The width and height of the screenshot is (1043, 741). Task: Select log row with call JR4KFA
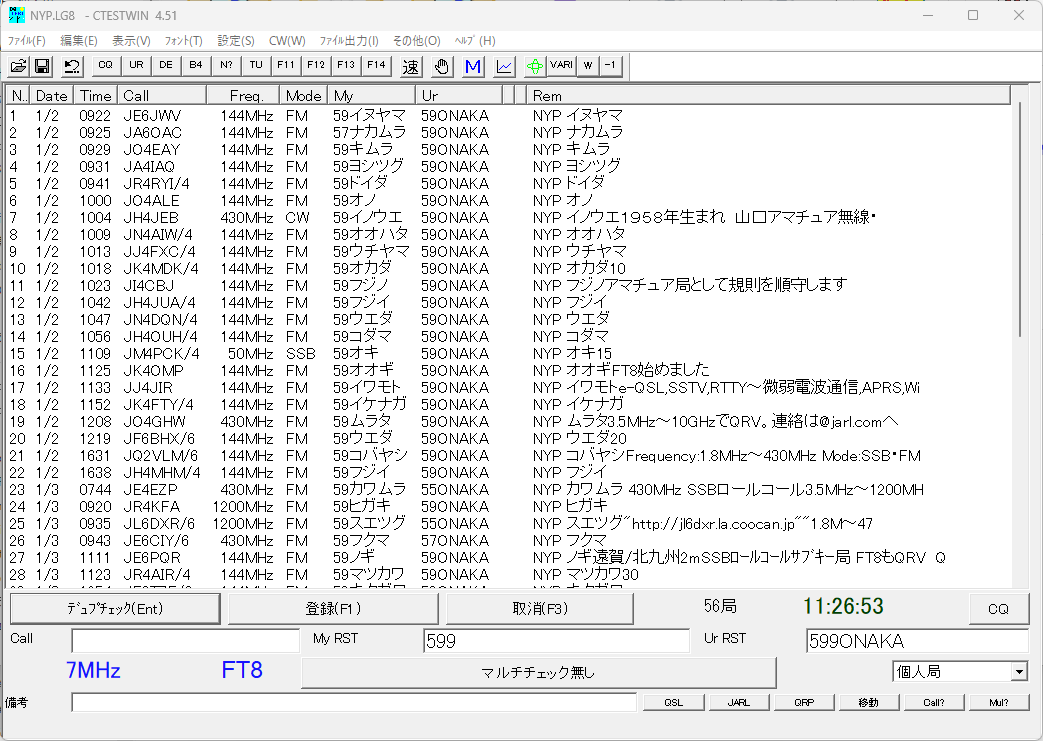[x=509, y=507]
